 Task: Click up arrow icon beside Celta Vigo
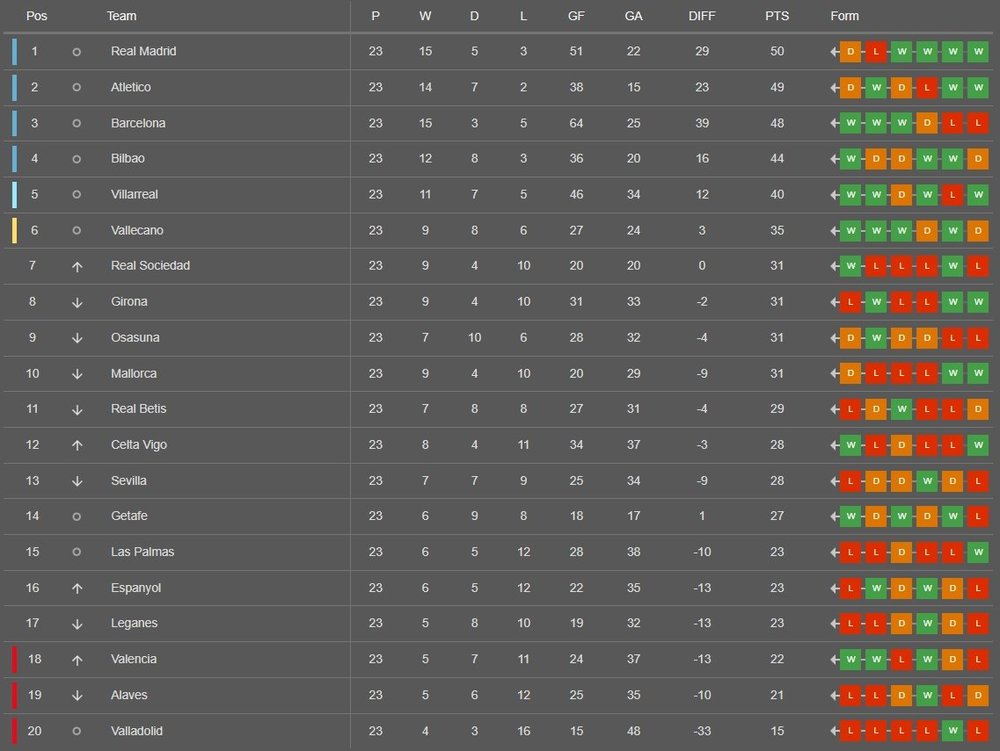tap(77, 445)
